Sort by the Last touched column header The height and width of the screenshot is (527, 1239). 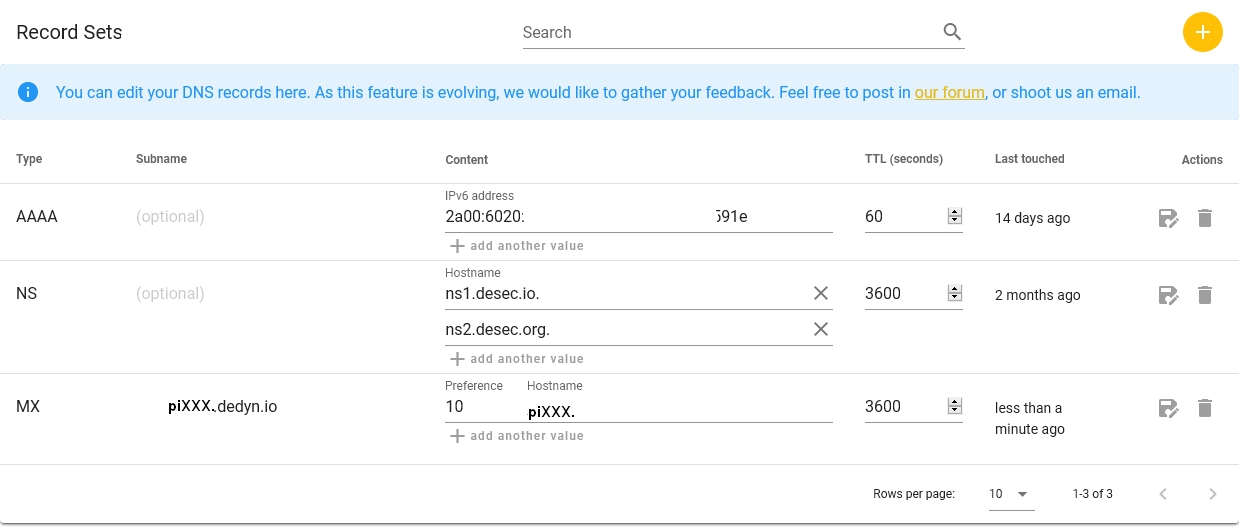[1030, 159]
